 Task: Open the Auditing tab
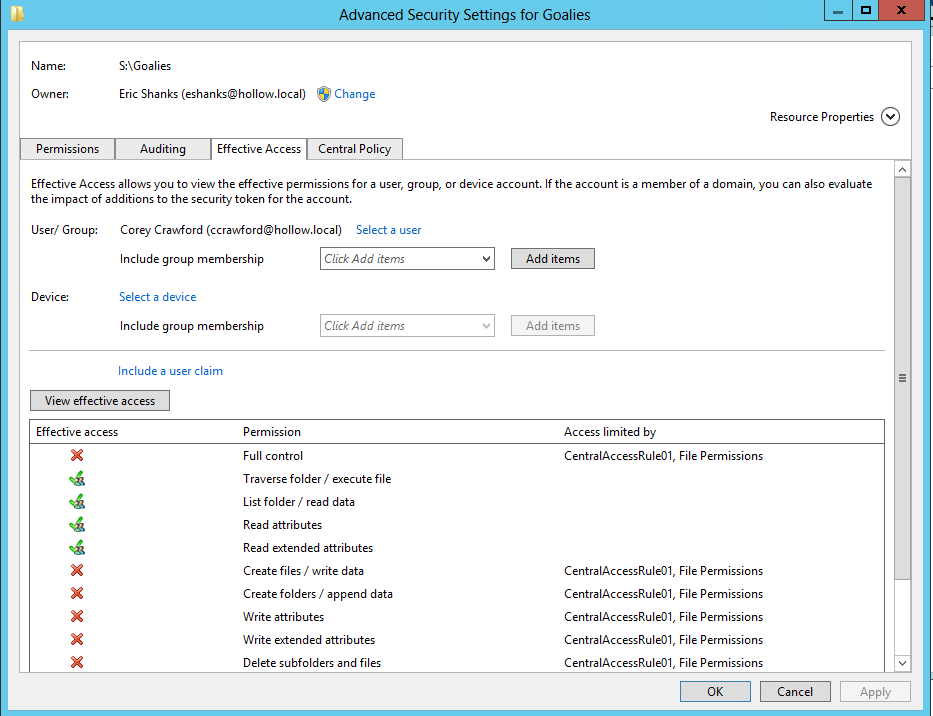pos(162,149)
